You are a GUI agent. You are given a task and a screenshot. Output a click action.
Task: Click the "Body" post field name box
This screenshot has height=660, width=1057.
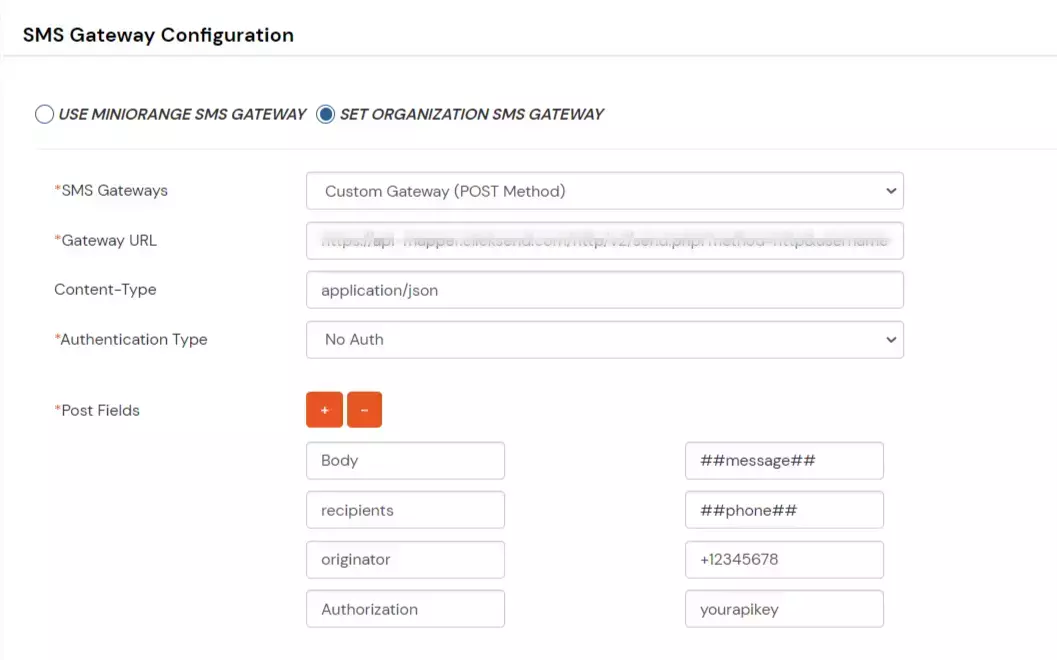(405, 460)
